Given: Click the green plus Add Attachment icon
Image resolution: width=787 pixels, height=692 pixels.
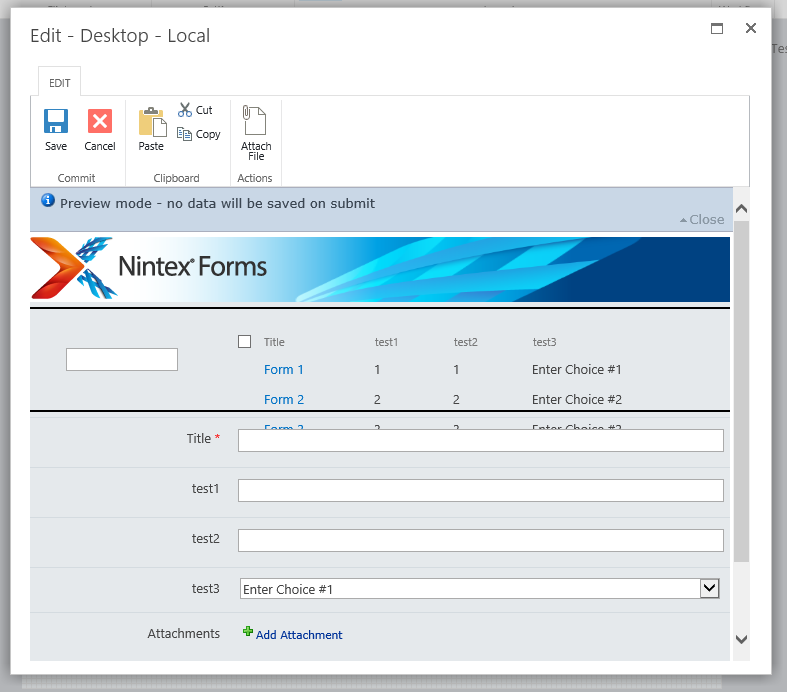Looking at the screenshot, I should coord(247,631).
